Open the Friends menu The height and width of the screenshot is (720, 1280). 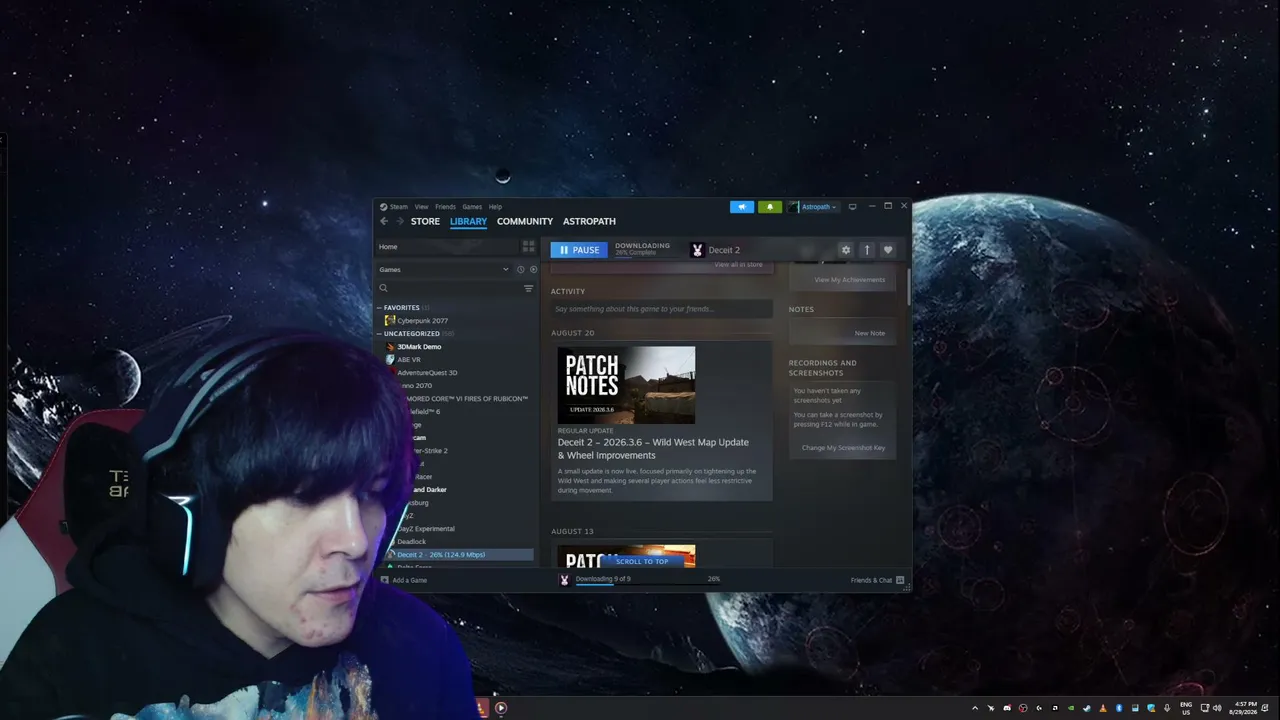(445, 207)
